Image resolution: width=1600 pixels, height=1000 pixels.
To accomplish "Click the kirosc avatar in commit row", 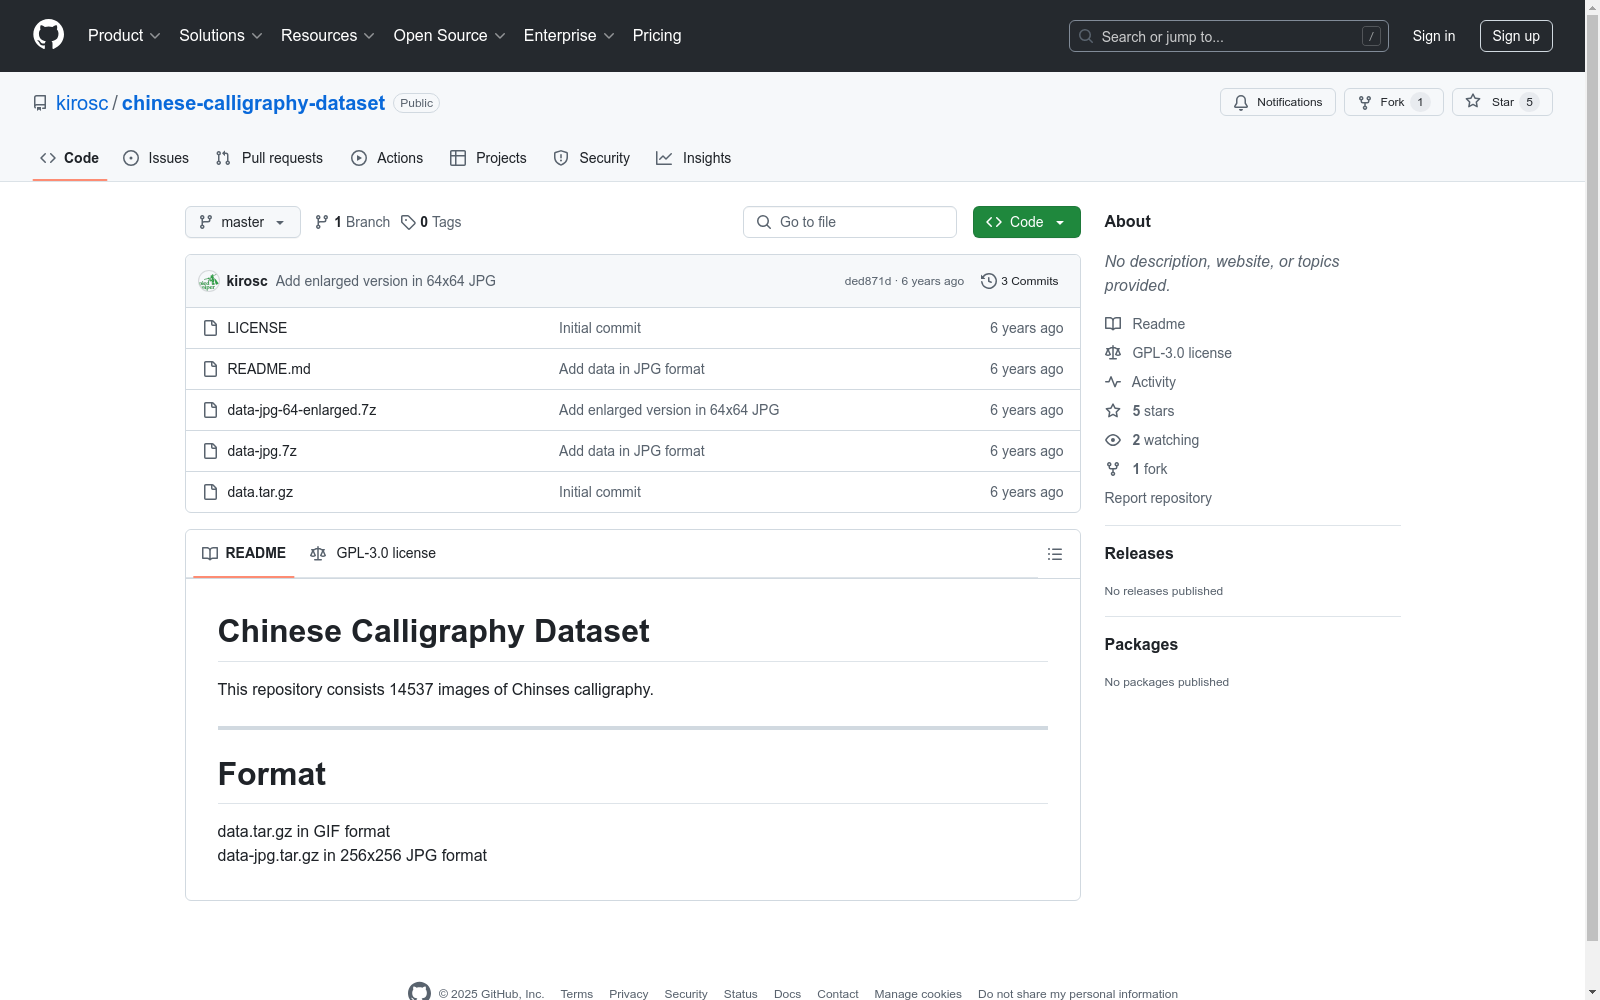I will click(209, 281).
